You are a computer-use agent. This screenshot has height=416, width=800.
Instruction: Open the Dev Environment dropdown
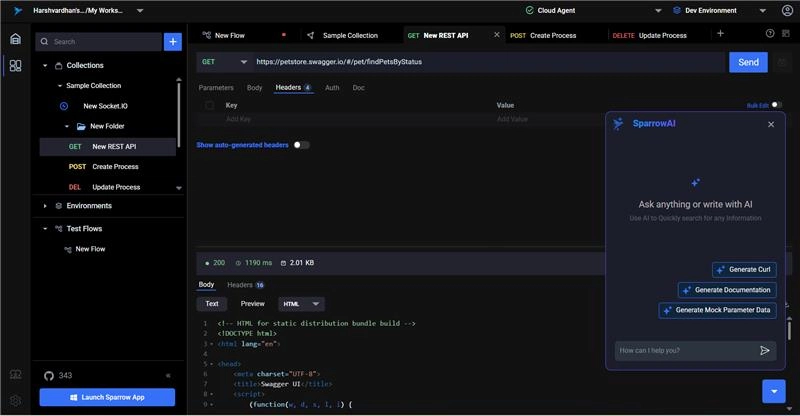762,10
